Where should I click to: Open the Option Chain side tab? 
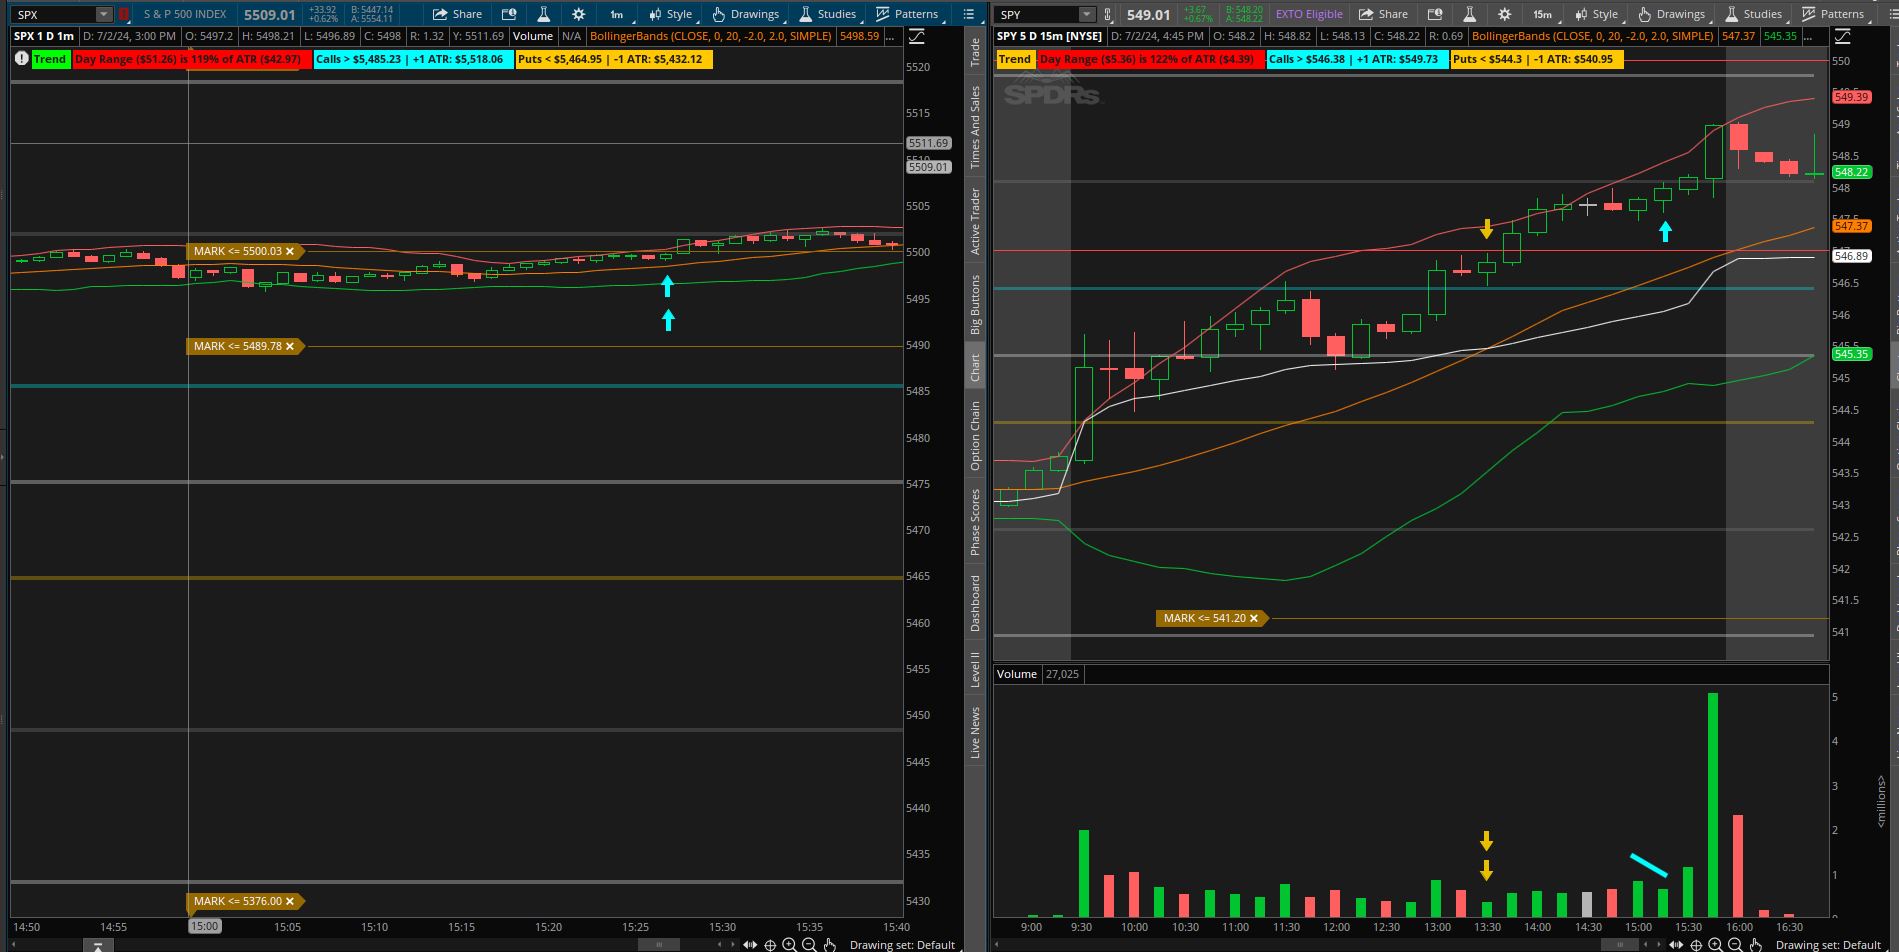click(x=975, y=436)
